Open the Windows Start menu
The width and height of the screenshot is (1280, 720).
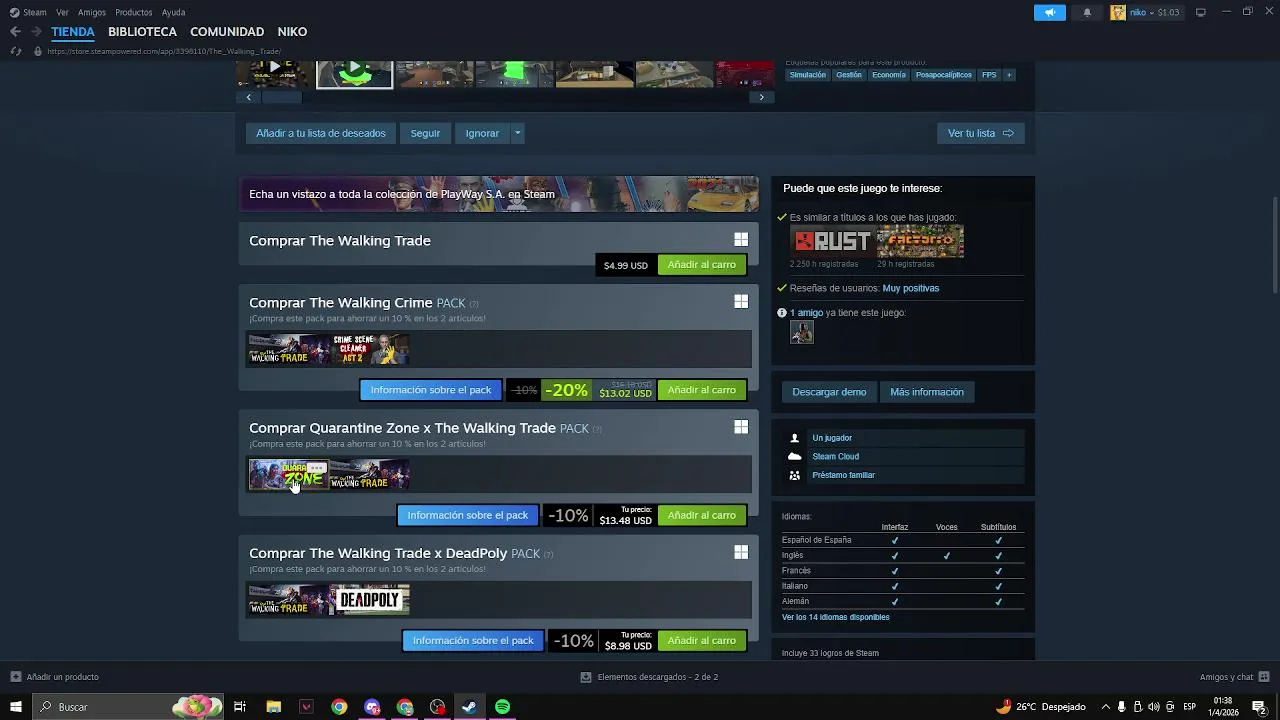coord(16,707)
